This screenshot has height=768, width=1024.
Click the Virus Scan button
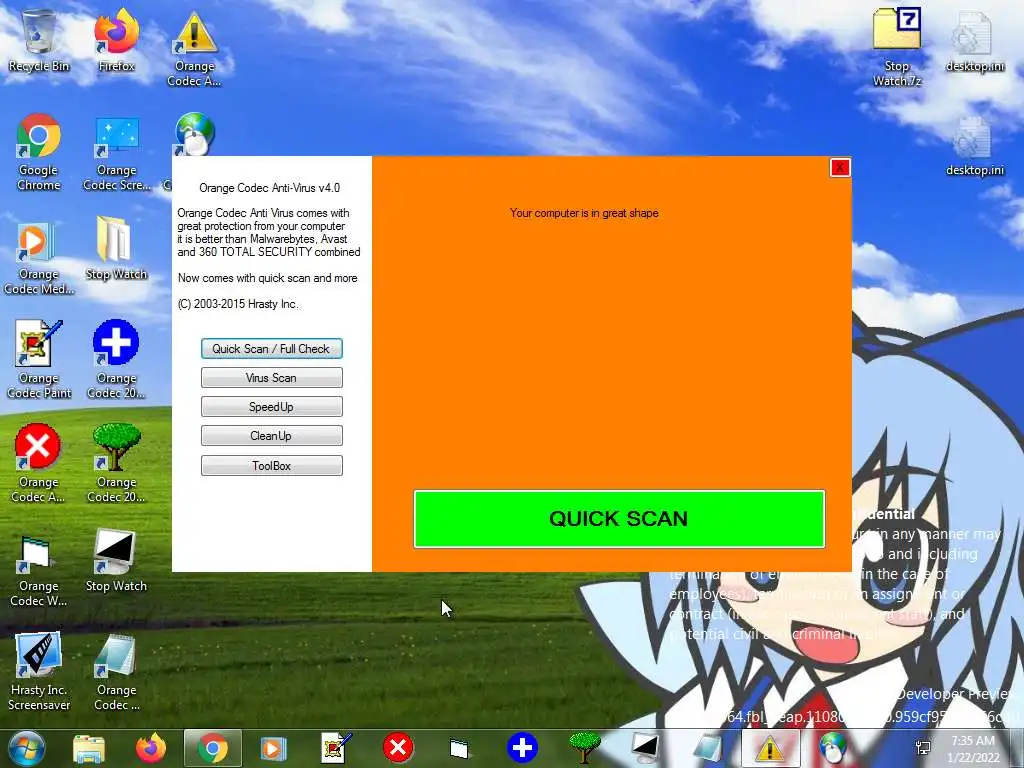click(x=272, y=378)
